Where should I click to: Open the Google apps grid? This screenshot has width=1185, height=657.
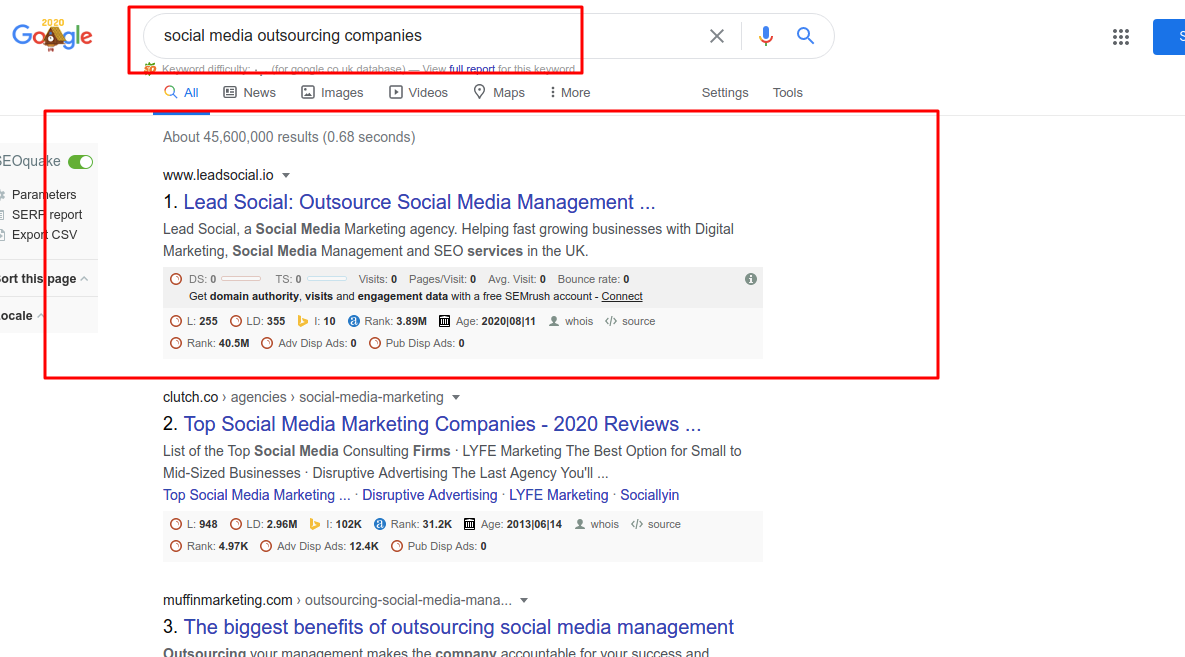pos(1121,37)
